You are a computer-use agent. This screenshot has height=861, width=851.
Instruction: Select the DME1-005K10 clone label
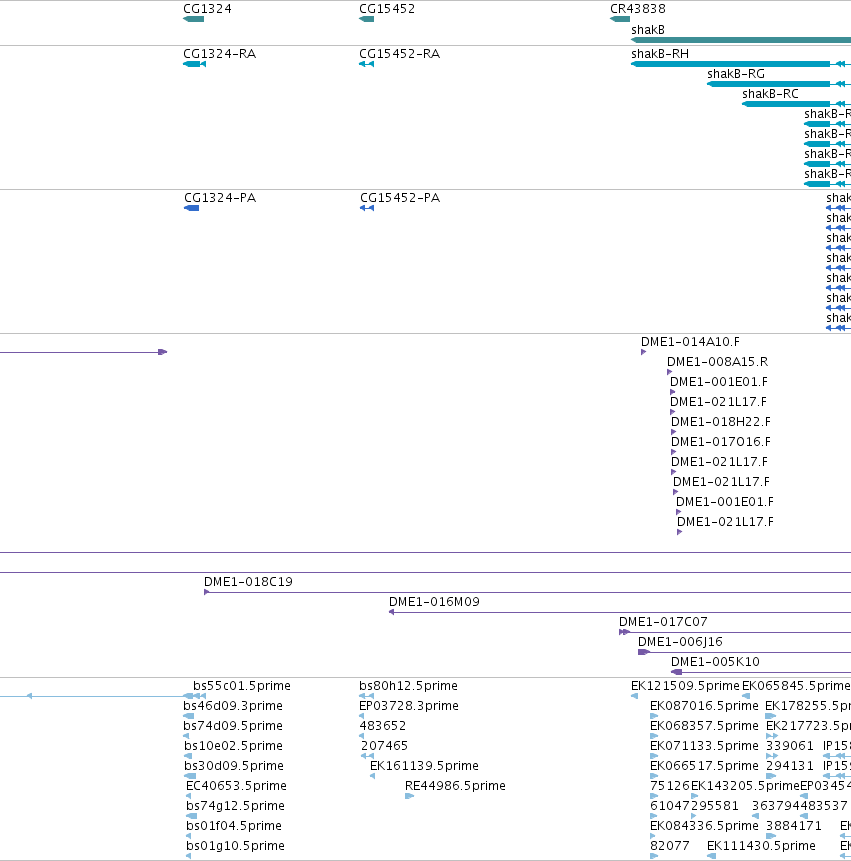click(x=715, y=662)
